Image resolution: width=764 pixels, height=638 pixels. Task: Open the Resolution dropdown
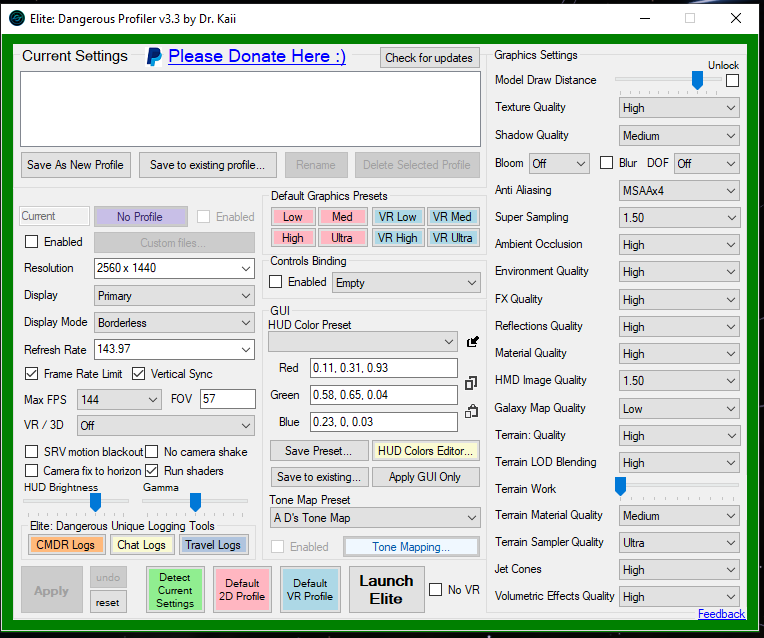click(174, 269)
